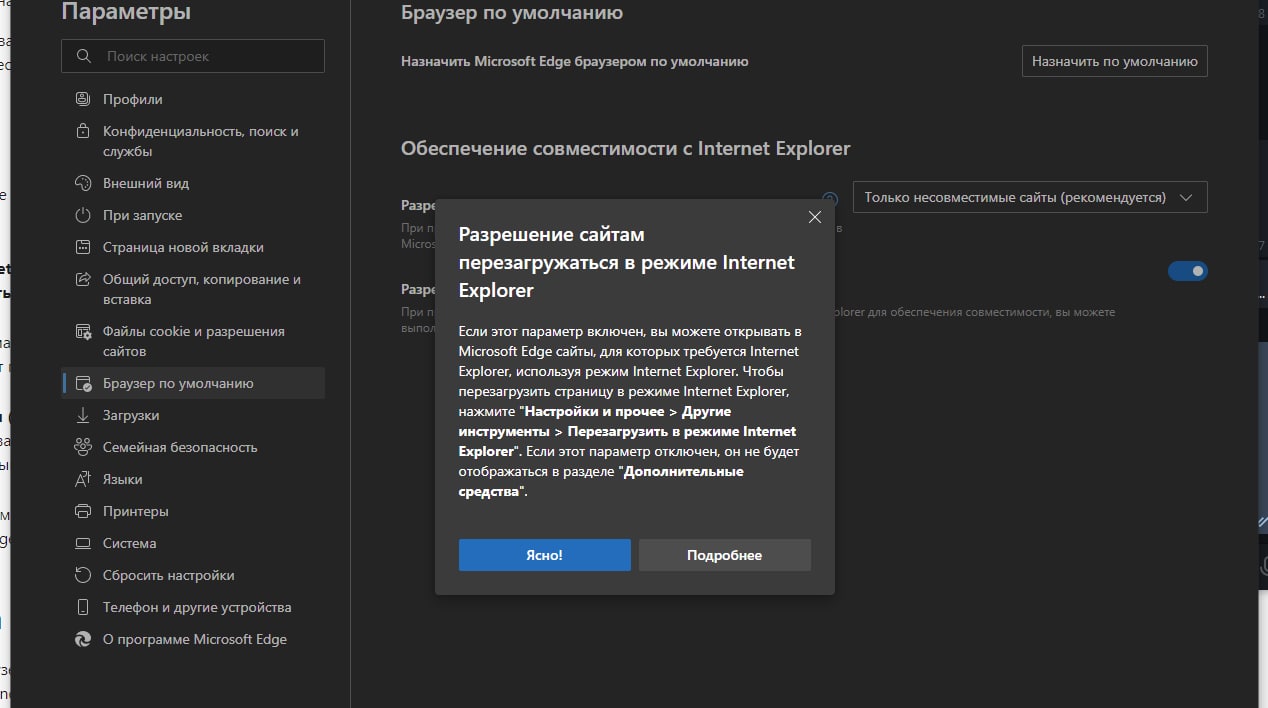Click the Внешний вид appearance icon

click(x=84, y=183)
